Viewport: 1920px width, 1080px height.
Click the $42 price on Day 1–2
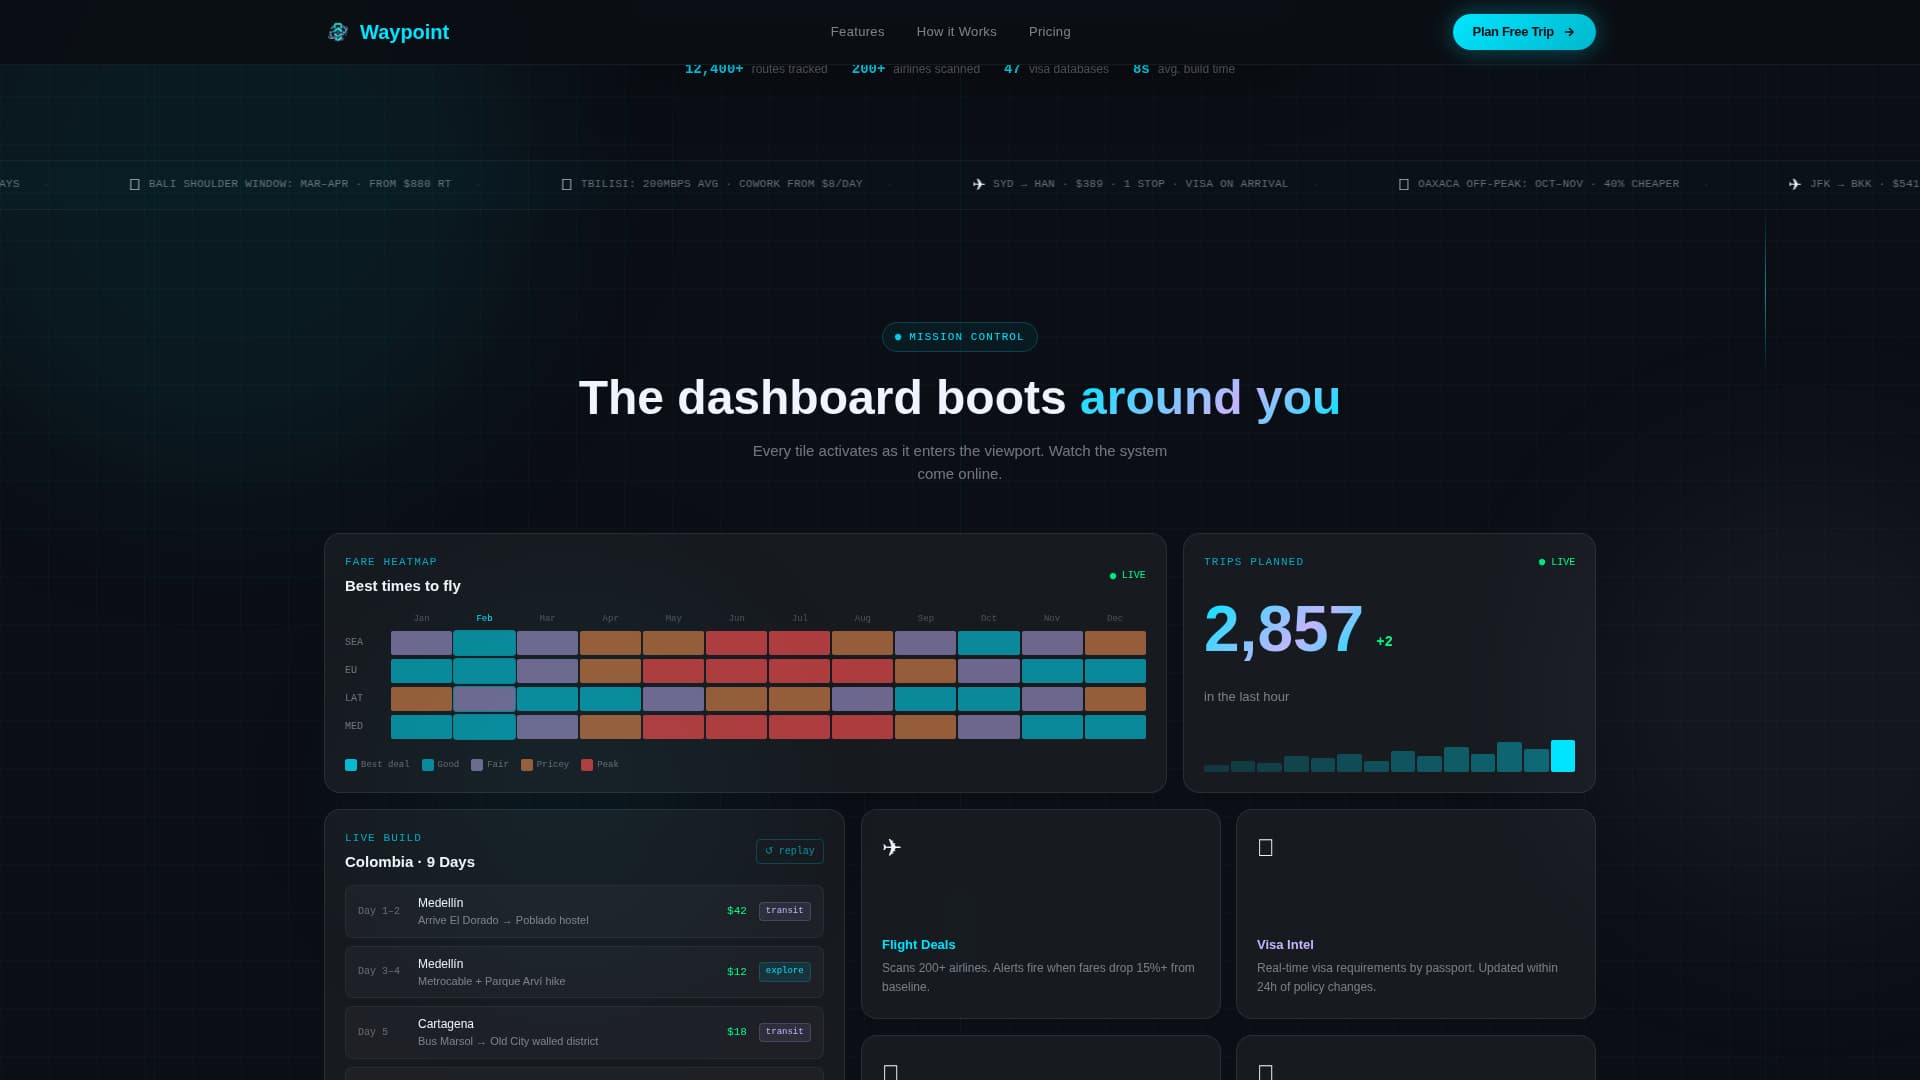click(736, 911)
